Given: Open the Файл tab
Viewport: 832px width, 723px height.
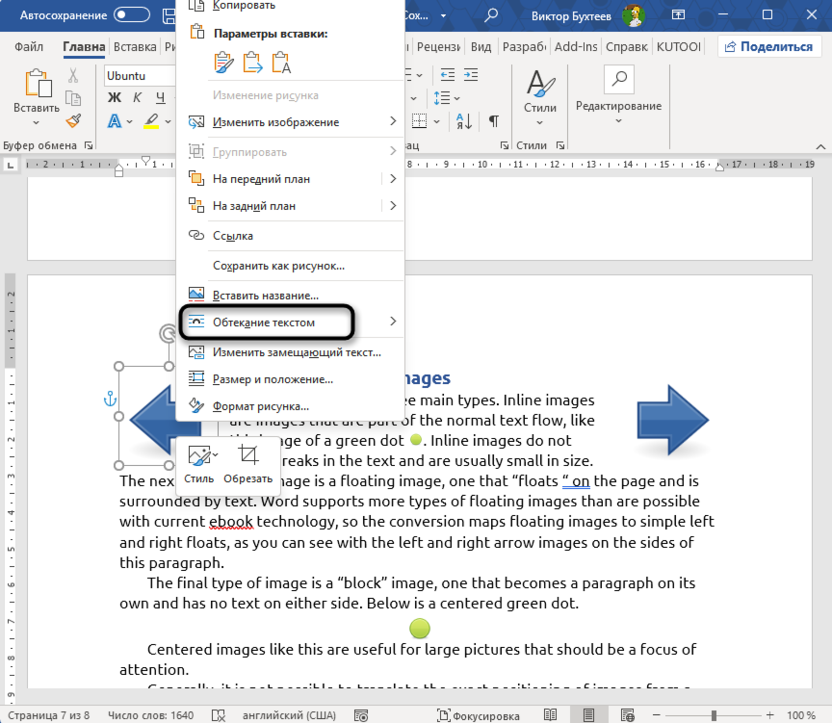Looking at the screenshot, I should (x=29, y=47).
